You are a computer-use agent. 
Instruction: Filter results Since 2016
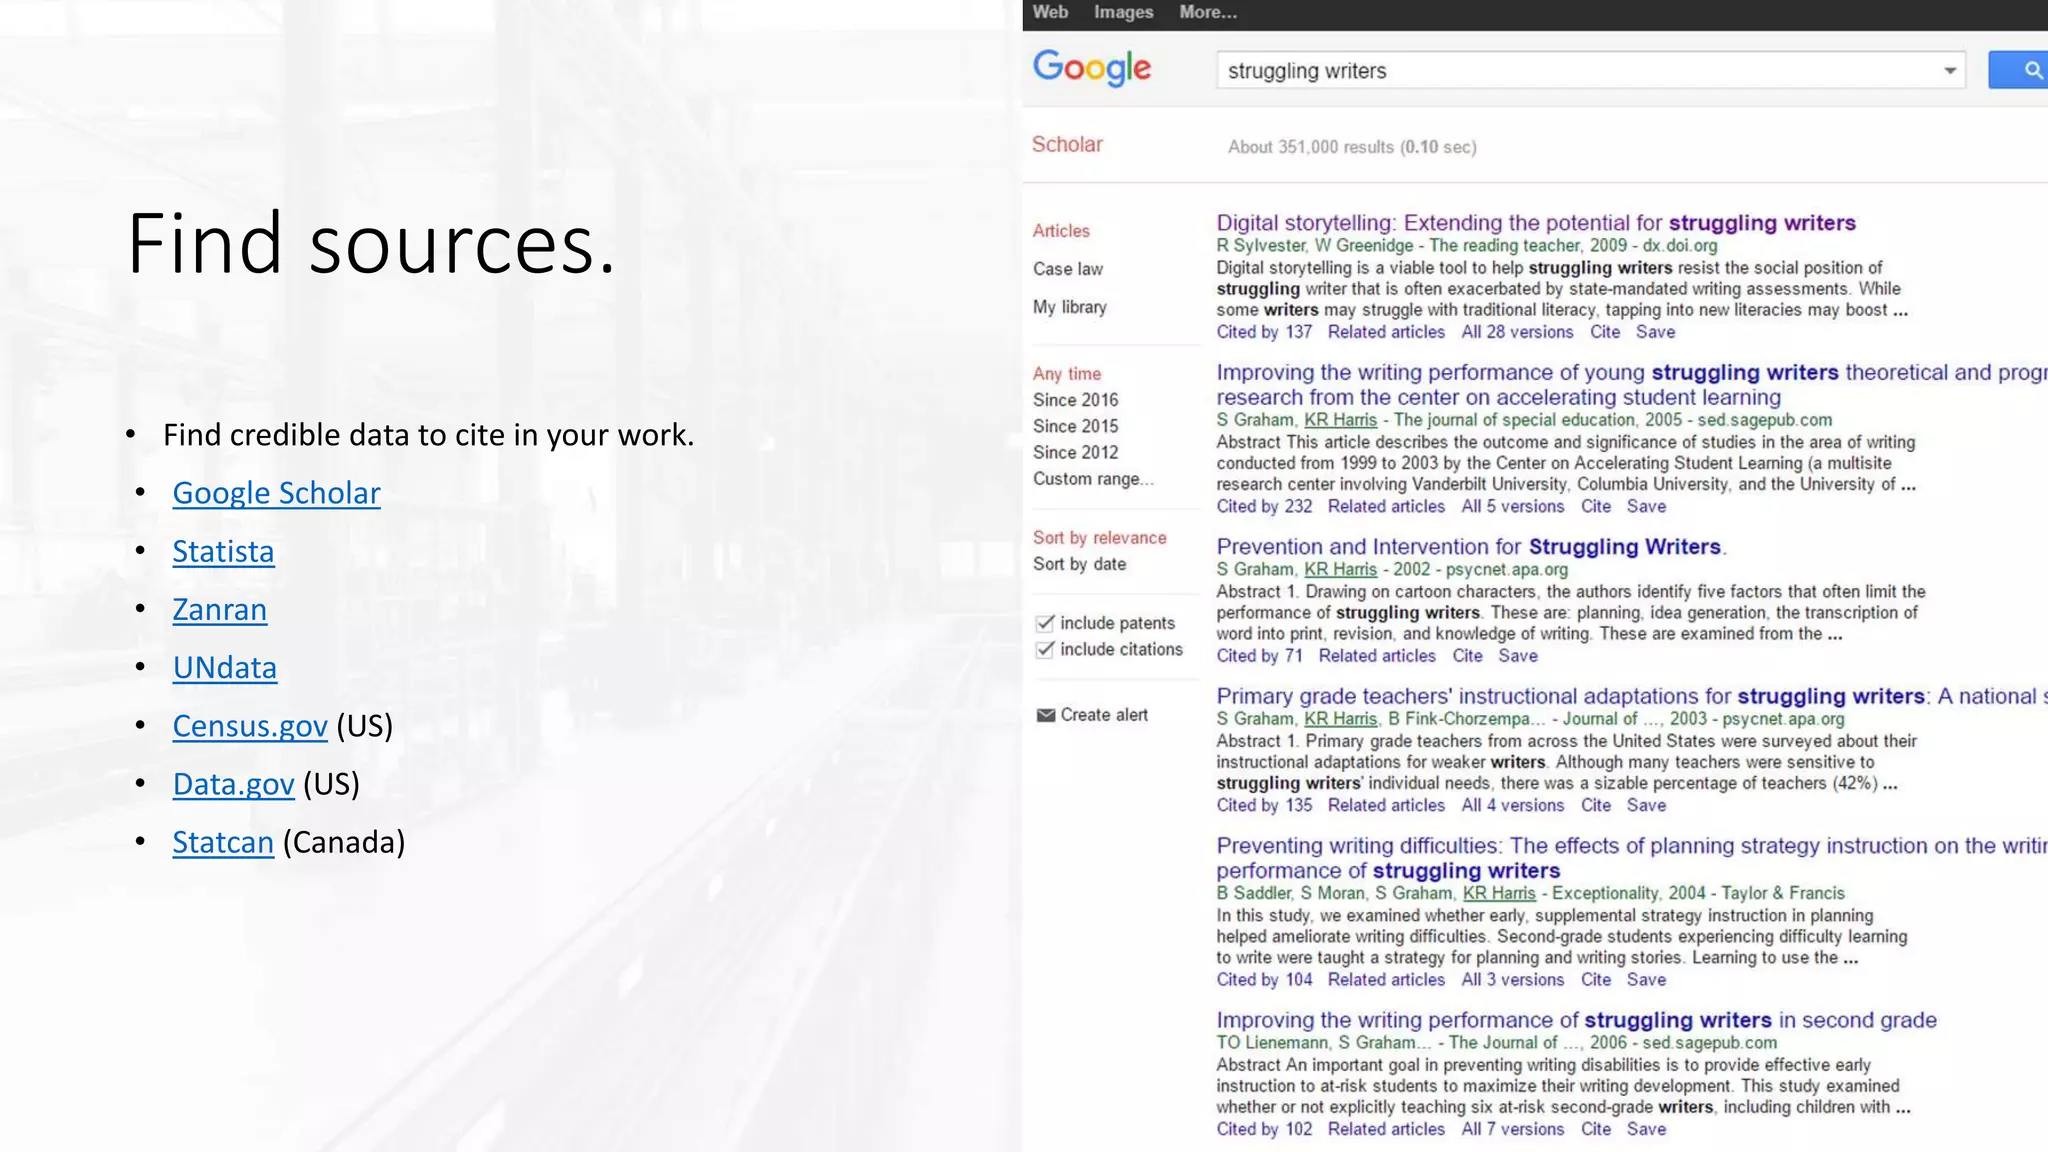click(x=1076, y=400)
